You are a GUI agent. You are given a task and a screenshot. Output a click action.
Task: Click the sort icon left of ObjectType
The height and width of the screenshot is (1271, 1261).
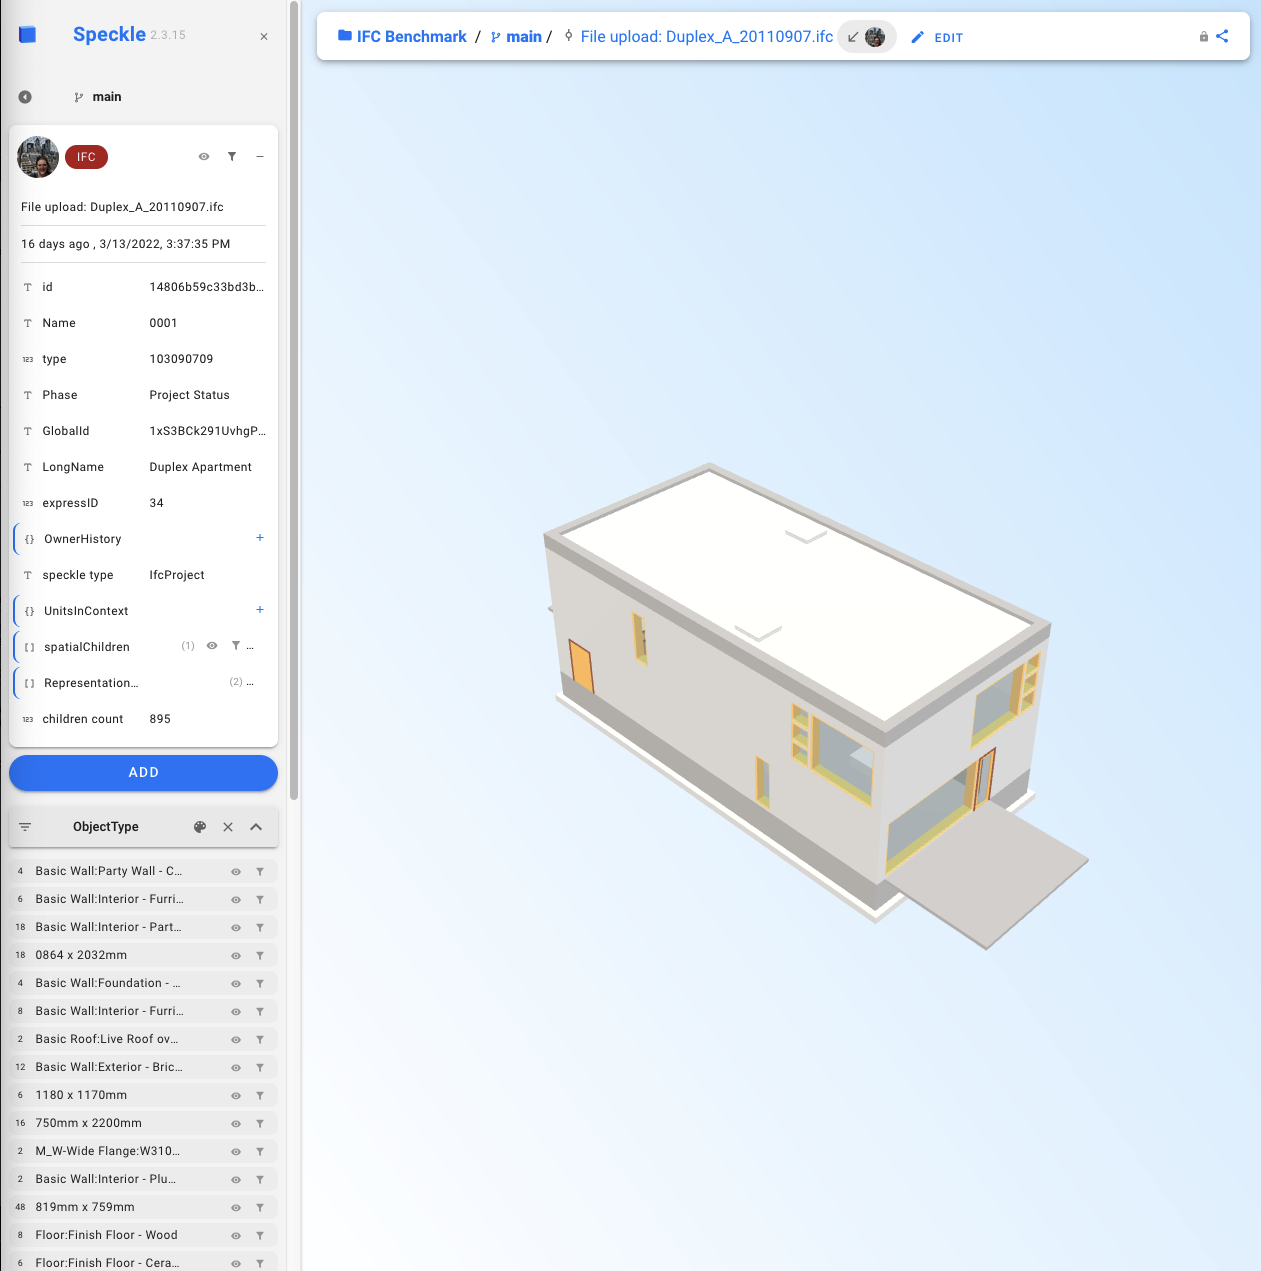click(x=25, y=827)
